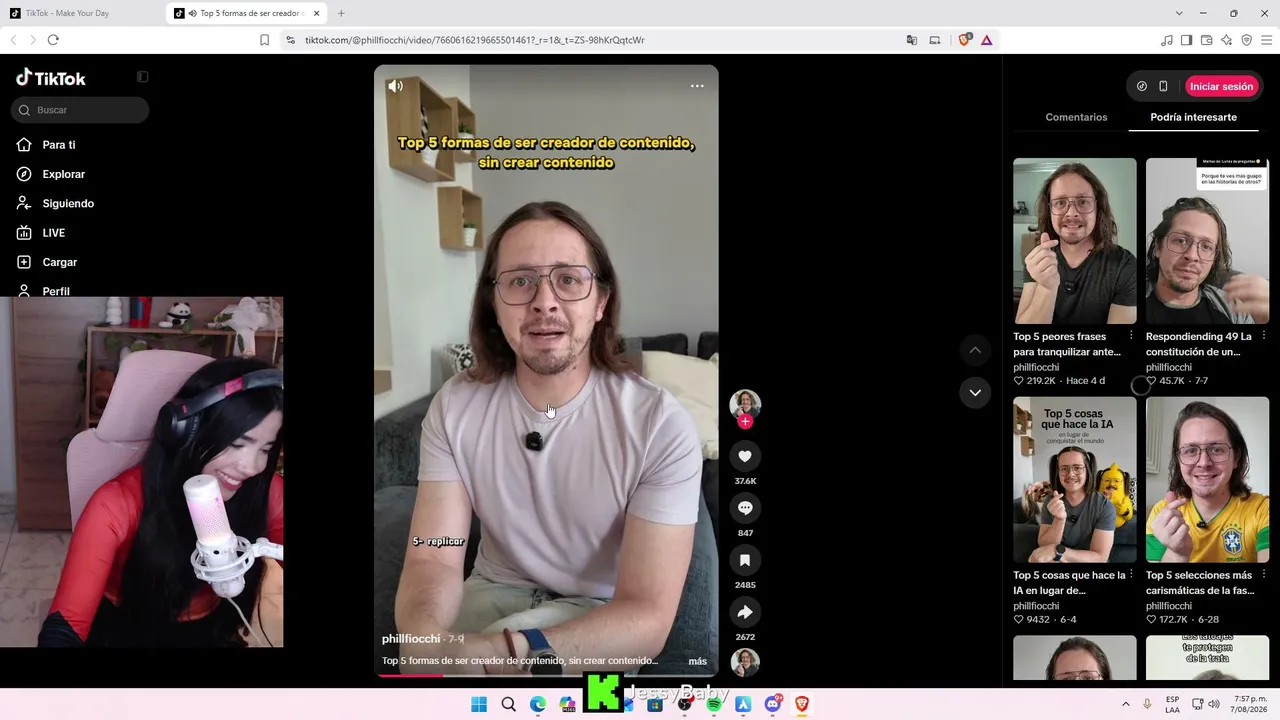Click the Brave Shields lion icon
The width and height of the screenshot is (1280, 720).
(x=965, y=40)
